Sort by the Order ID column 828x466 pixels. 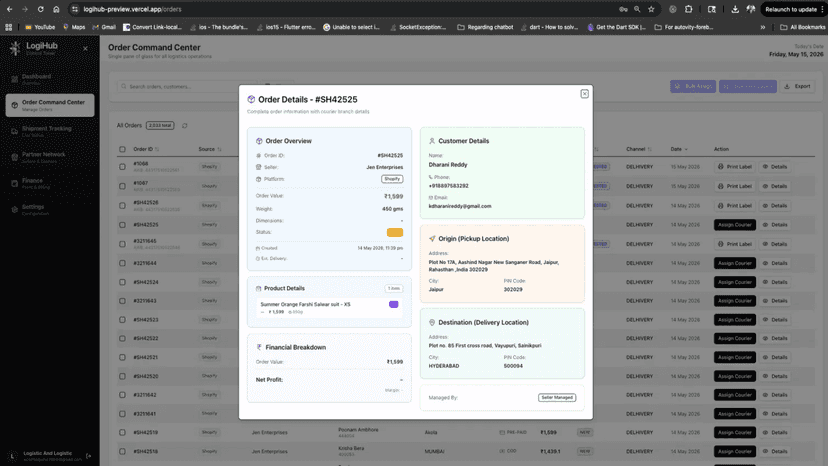(146, 150)
